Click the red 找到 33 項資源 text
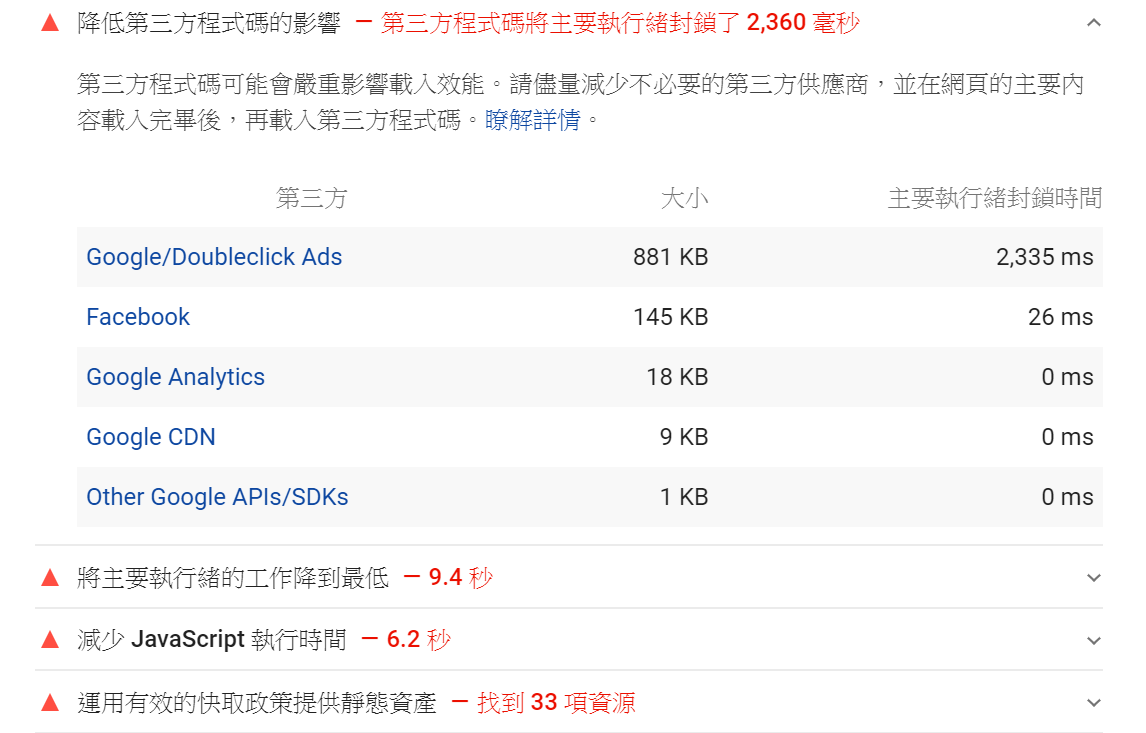 pos(556,703)
